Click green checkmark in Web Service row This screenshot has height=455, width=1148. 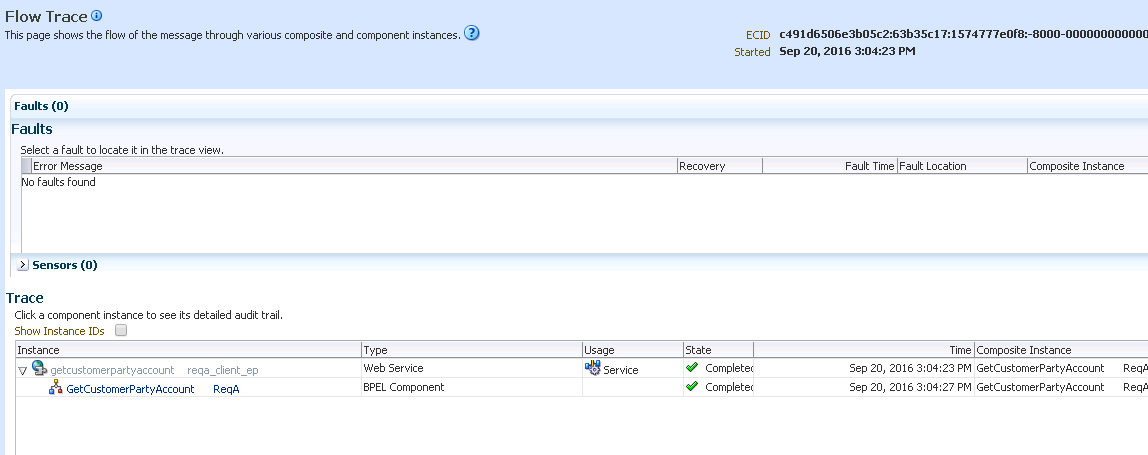coord(692,367)
